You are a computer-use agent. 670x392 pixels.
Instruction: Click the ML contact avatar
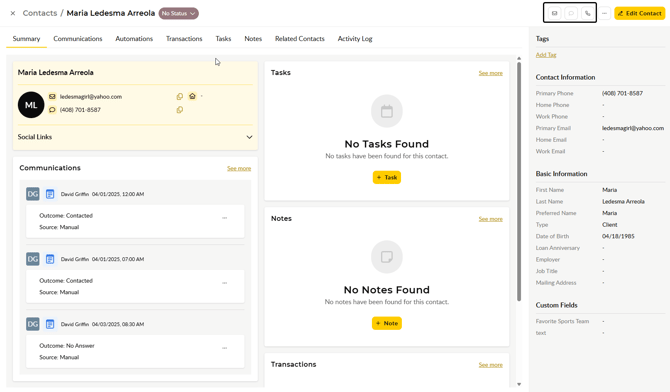click(31, 105)
